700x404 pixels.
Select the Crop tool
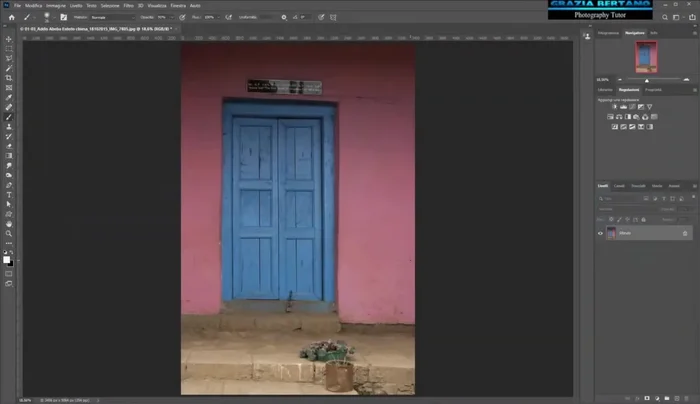(x=8, y=77)
